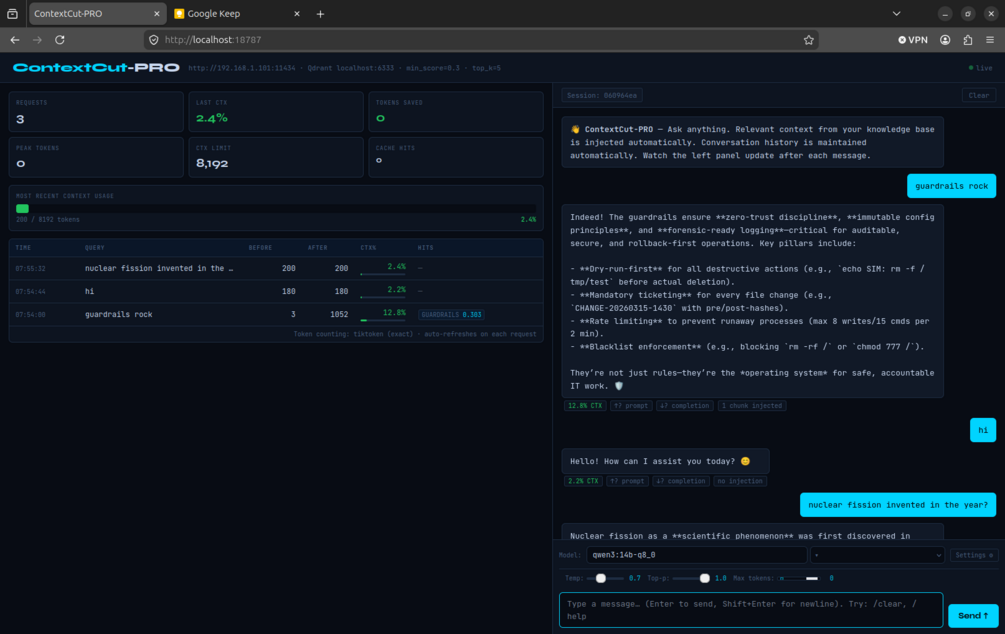Open the VPN indicator
Viewport: 1005px width, 634px height.
[913, 40]
